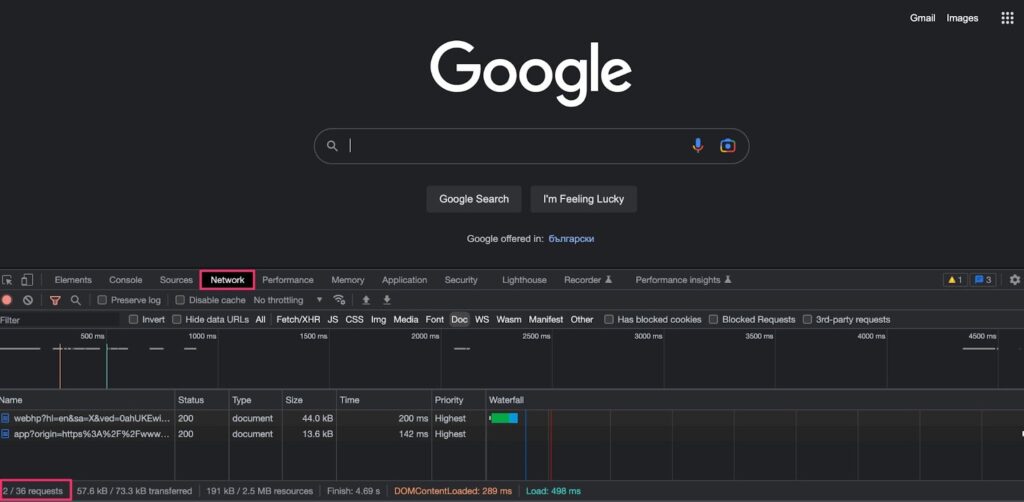
Task: Filter requests by Fetch/XHR
Action: click(x=298, y=319)
